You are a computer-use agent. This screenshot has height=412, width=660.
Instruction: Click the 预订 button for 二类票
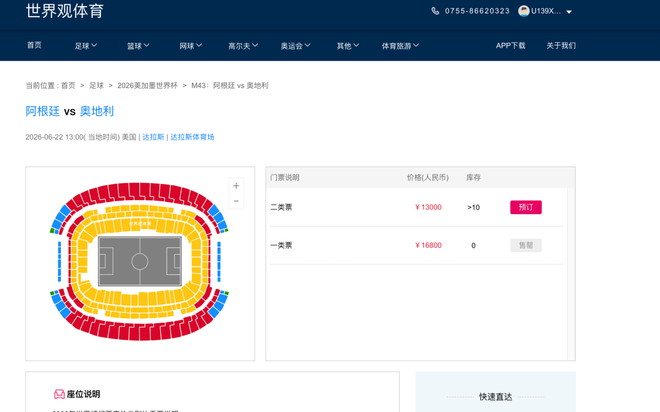pos(526,207)
